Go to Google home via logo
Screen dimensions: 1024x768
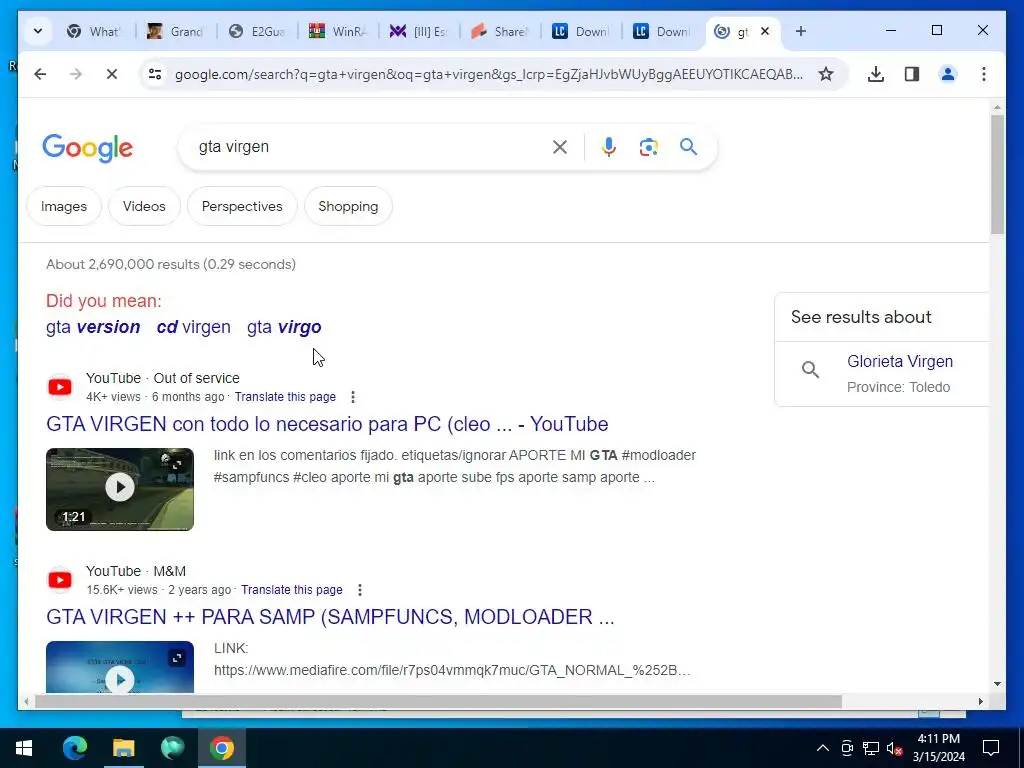coord(88,148)
